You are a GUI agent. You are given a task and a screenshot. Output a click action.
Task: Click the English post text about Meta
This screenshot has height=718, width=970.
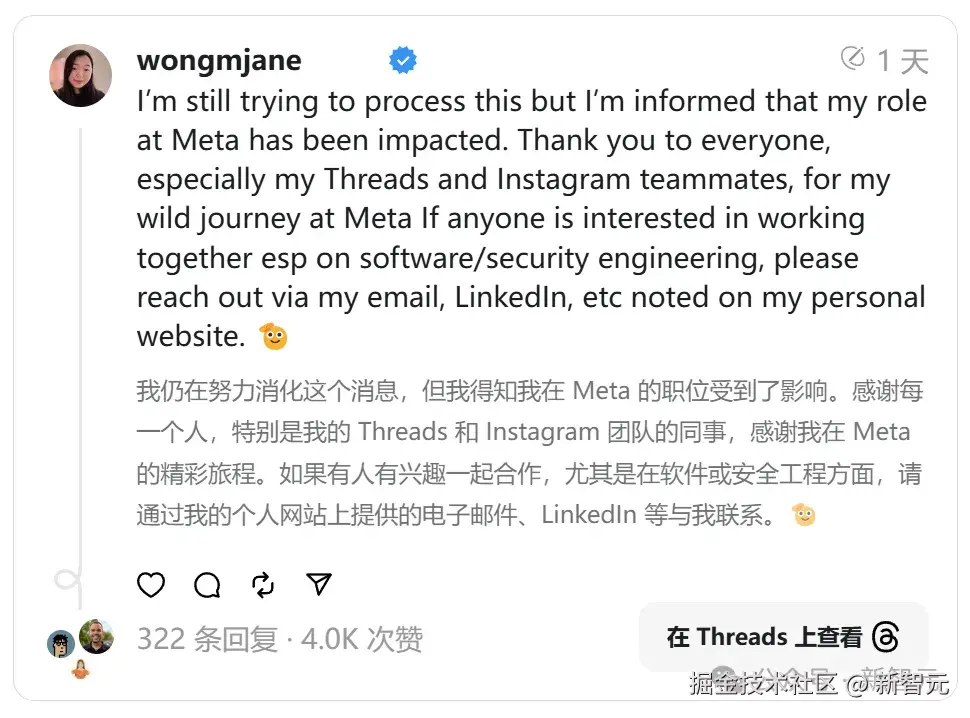(x=531, y=218)
